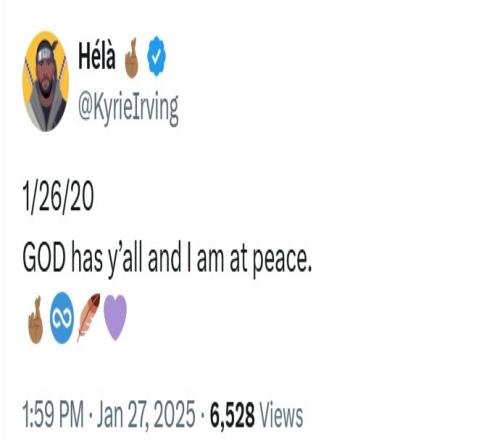Click the 1:59 PM timestamp
This screenshot has width=500, height=440.
(x=53, y=414)
